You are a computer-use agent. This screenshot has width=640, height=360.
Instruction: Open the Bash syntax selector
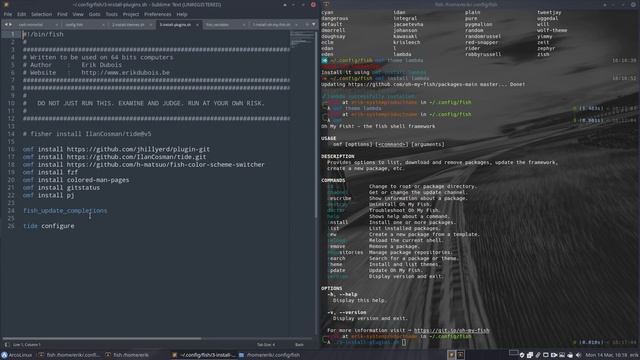click(x=299, y=344)
